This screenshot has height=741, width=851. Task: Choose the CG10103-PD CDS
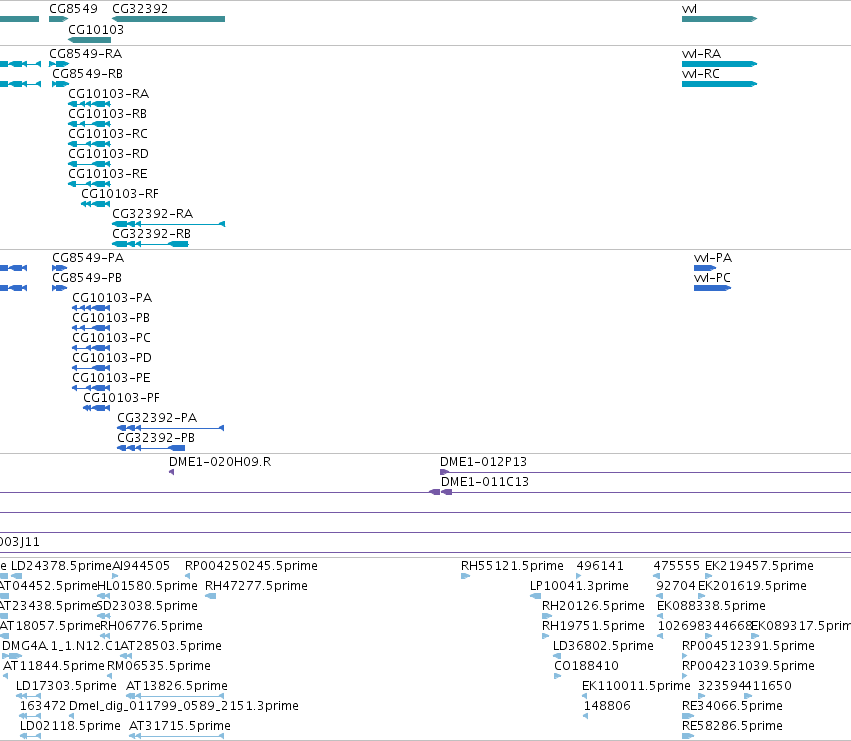pos(112,358)
